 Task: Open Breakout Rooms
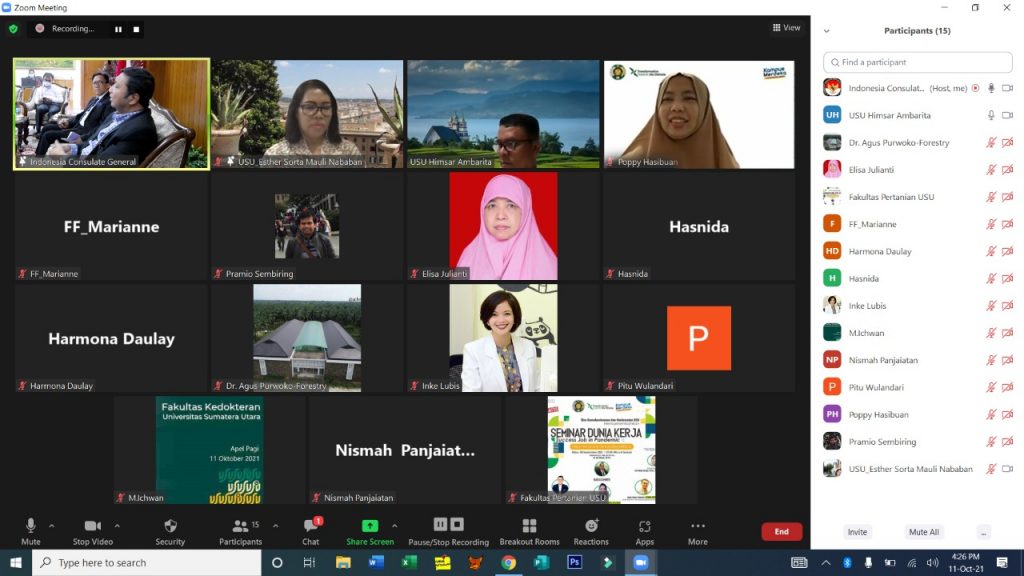(x=529, y=527)
